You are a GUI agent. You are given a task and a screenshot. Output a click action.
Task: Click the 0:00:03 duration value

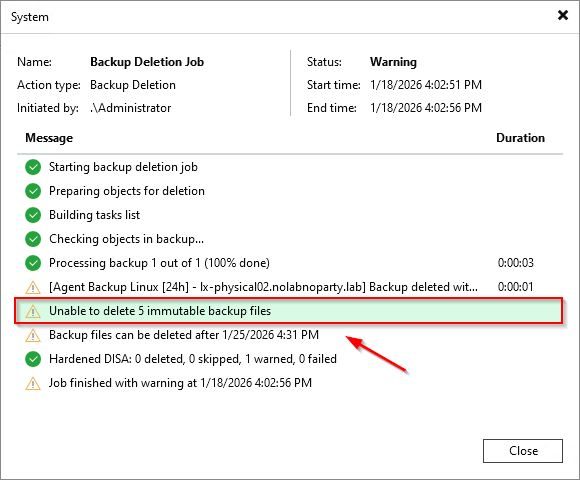[x=516, y=263]
